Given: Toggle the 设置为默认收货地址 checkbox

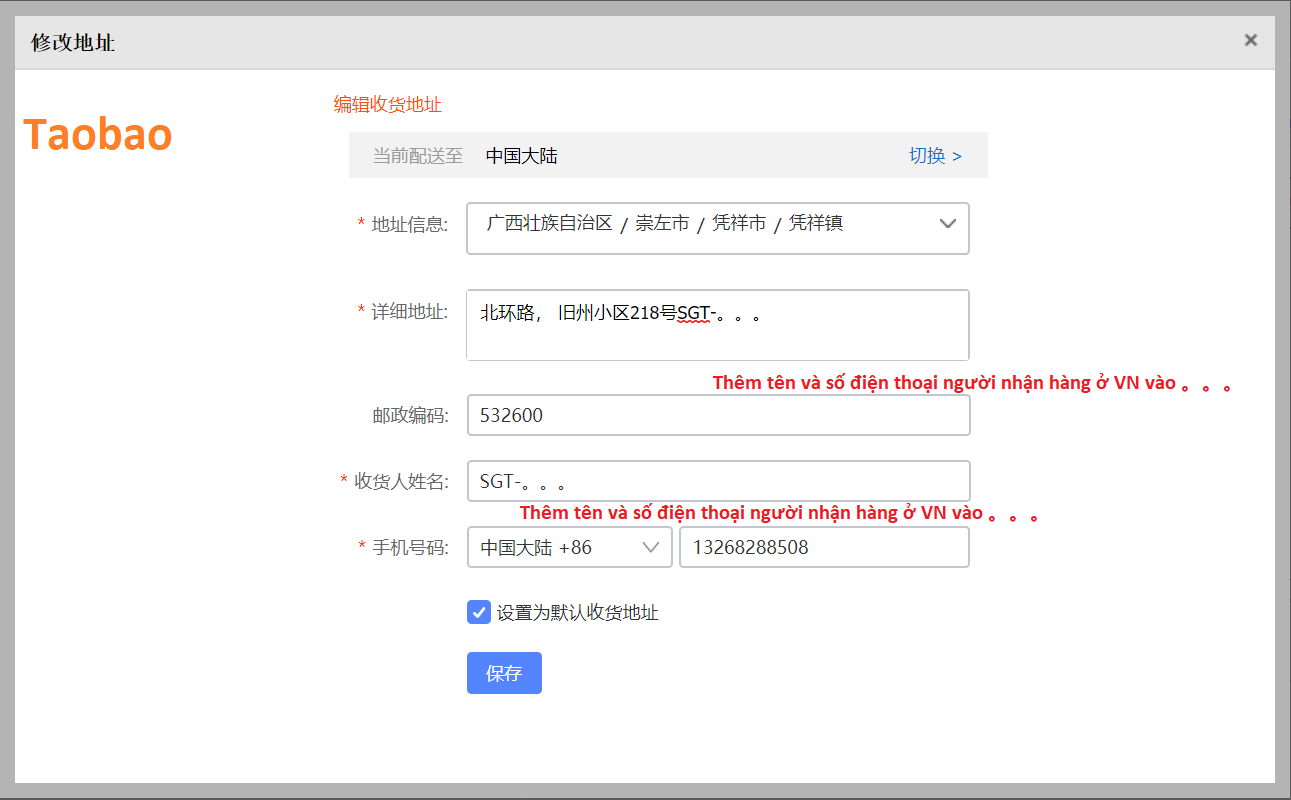Looking at the screenshot, I should coord(478,612).
